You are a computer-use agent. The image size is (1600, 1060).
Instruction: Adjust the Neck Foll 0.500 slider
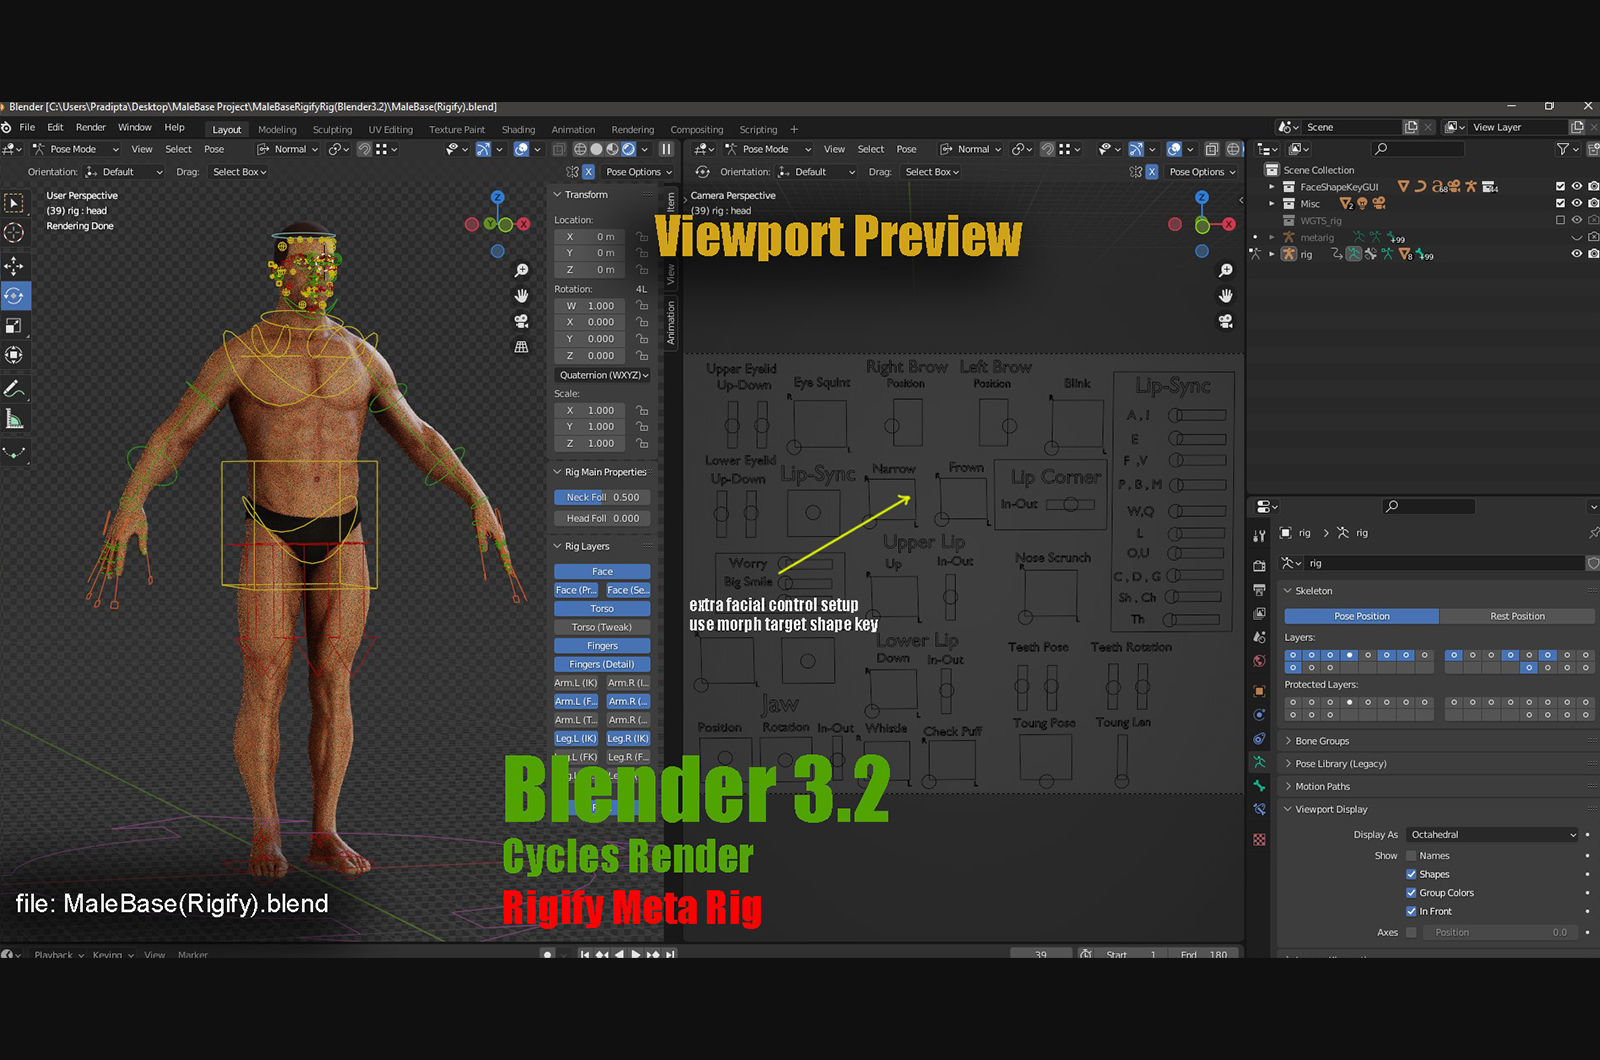[602, 497]
